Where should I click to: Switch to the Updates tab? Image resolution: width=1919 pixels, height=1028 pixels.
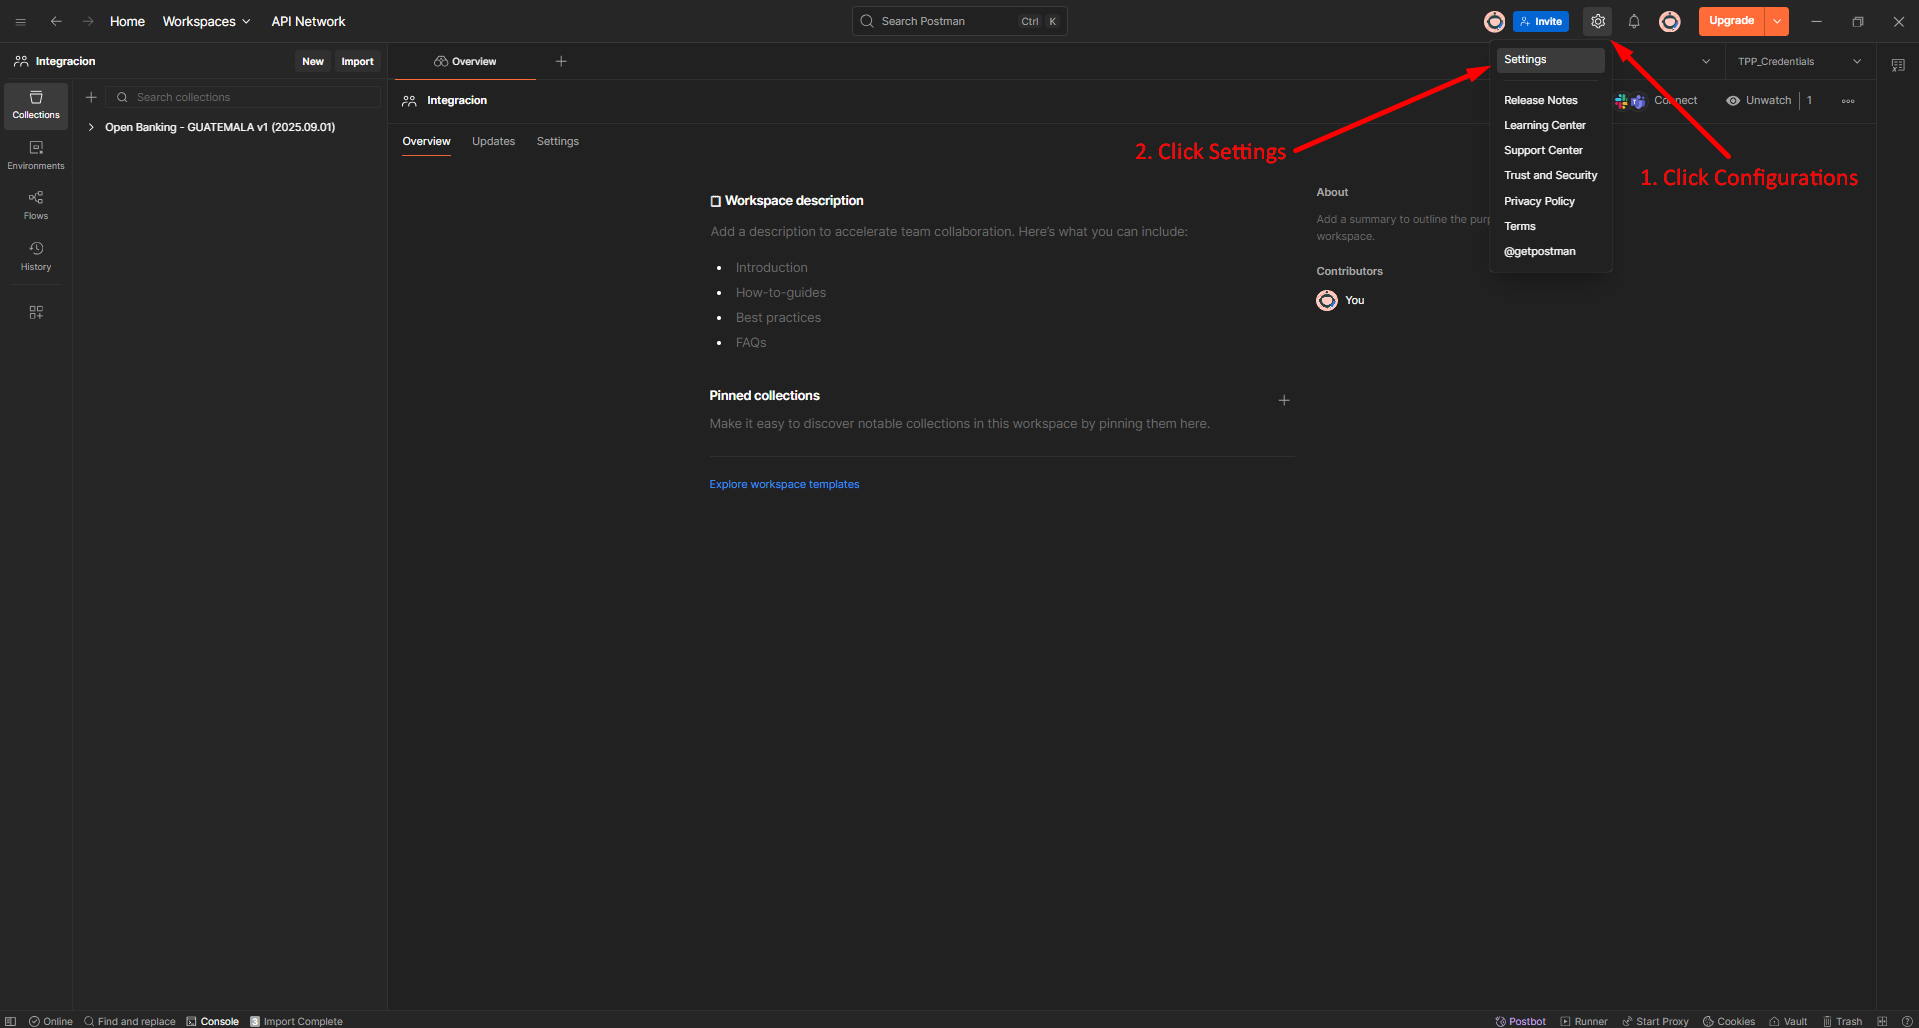click(493, 141)
